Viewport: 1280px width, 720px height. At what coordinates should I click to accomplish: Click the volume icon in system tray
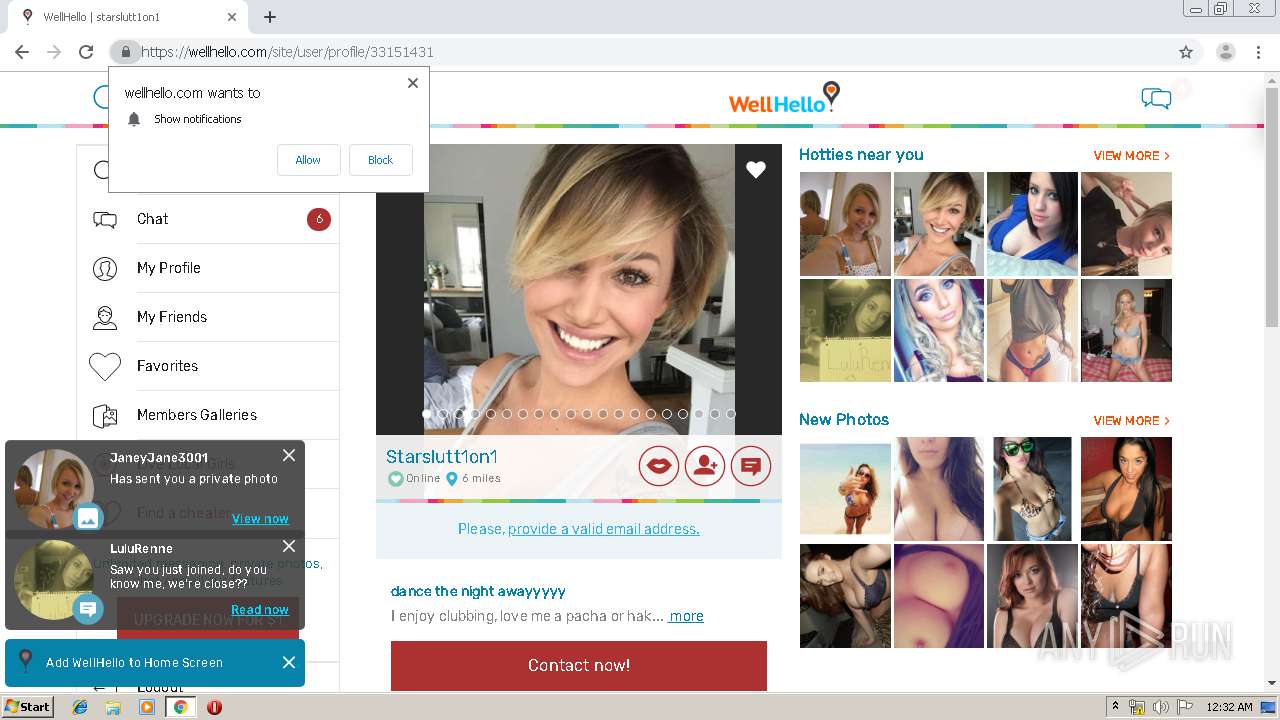pyautogui.click(x=1160, y=707)
